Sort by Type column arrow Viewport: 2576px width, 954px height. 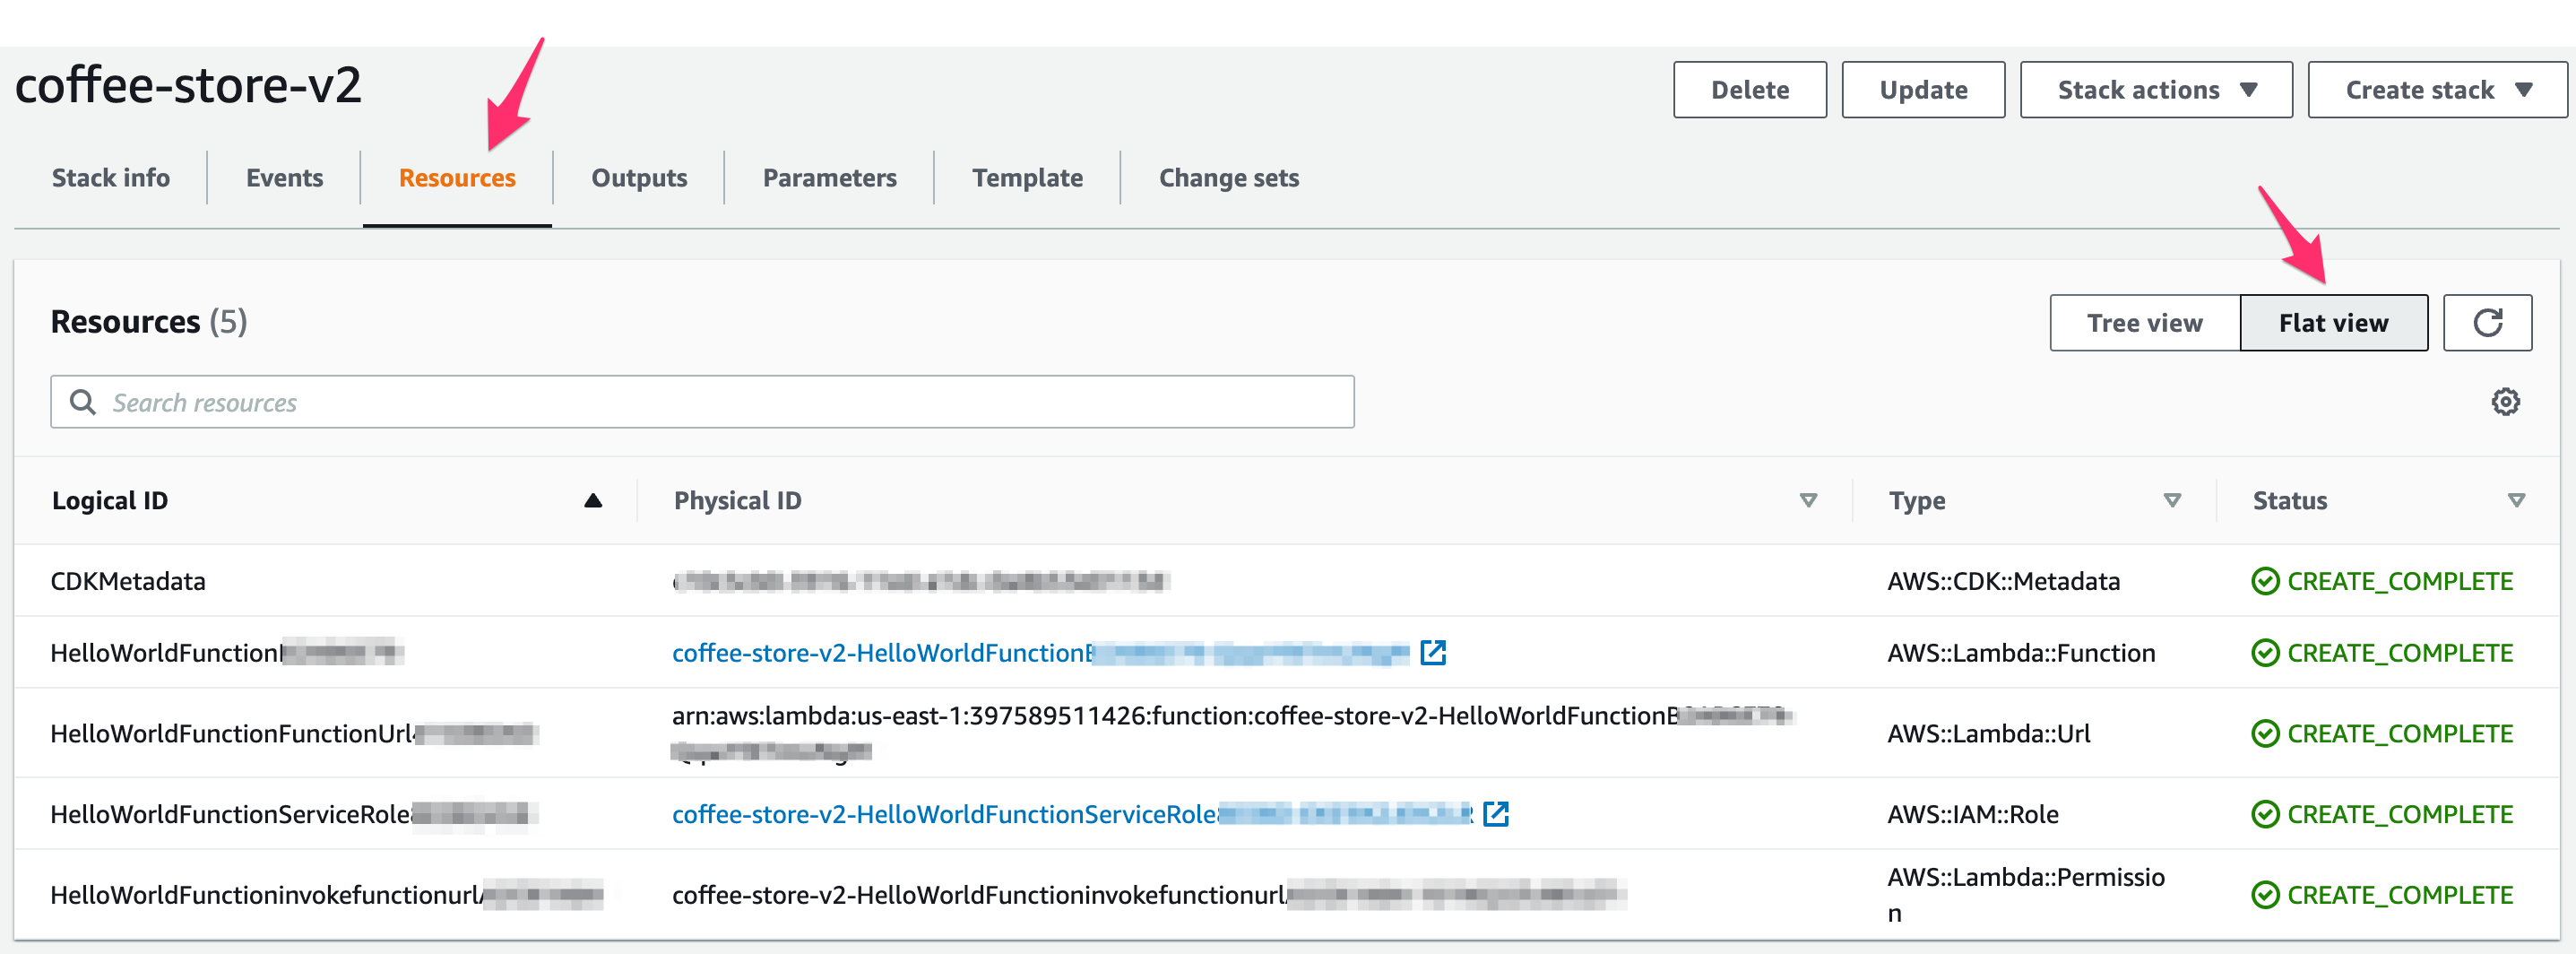2171,500
